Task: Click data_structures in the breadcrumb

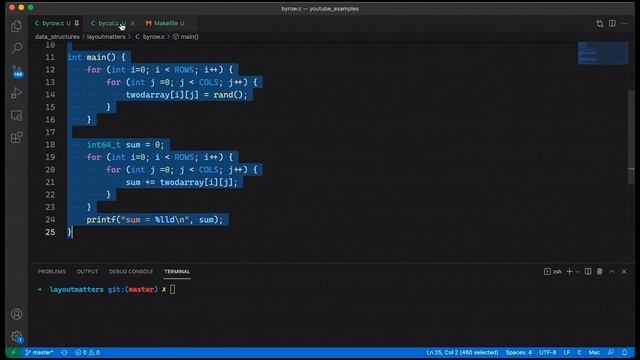Action: 57,37
